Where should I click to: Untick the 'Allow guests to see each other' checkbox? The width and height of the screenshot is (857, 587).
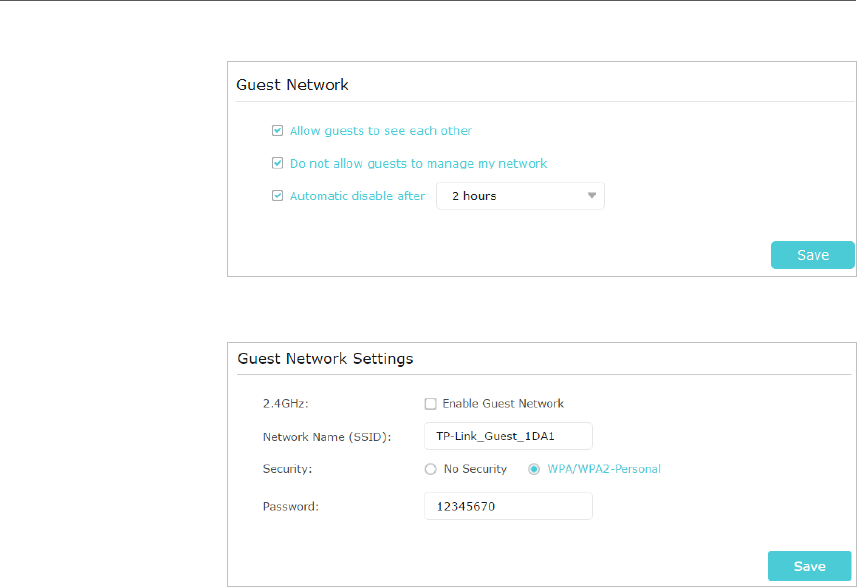[x=278, y=131]
